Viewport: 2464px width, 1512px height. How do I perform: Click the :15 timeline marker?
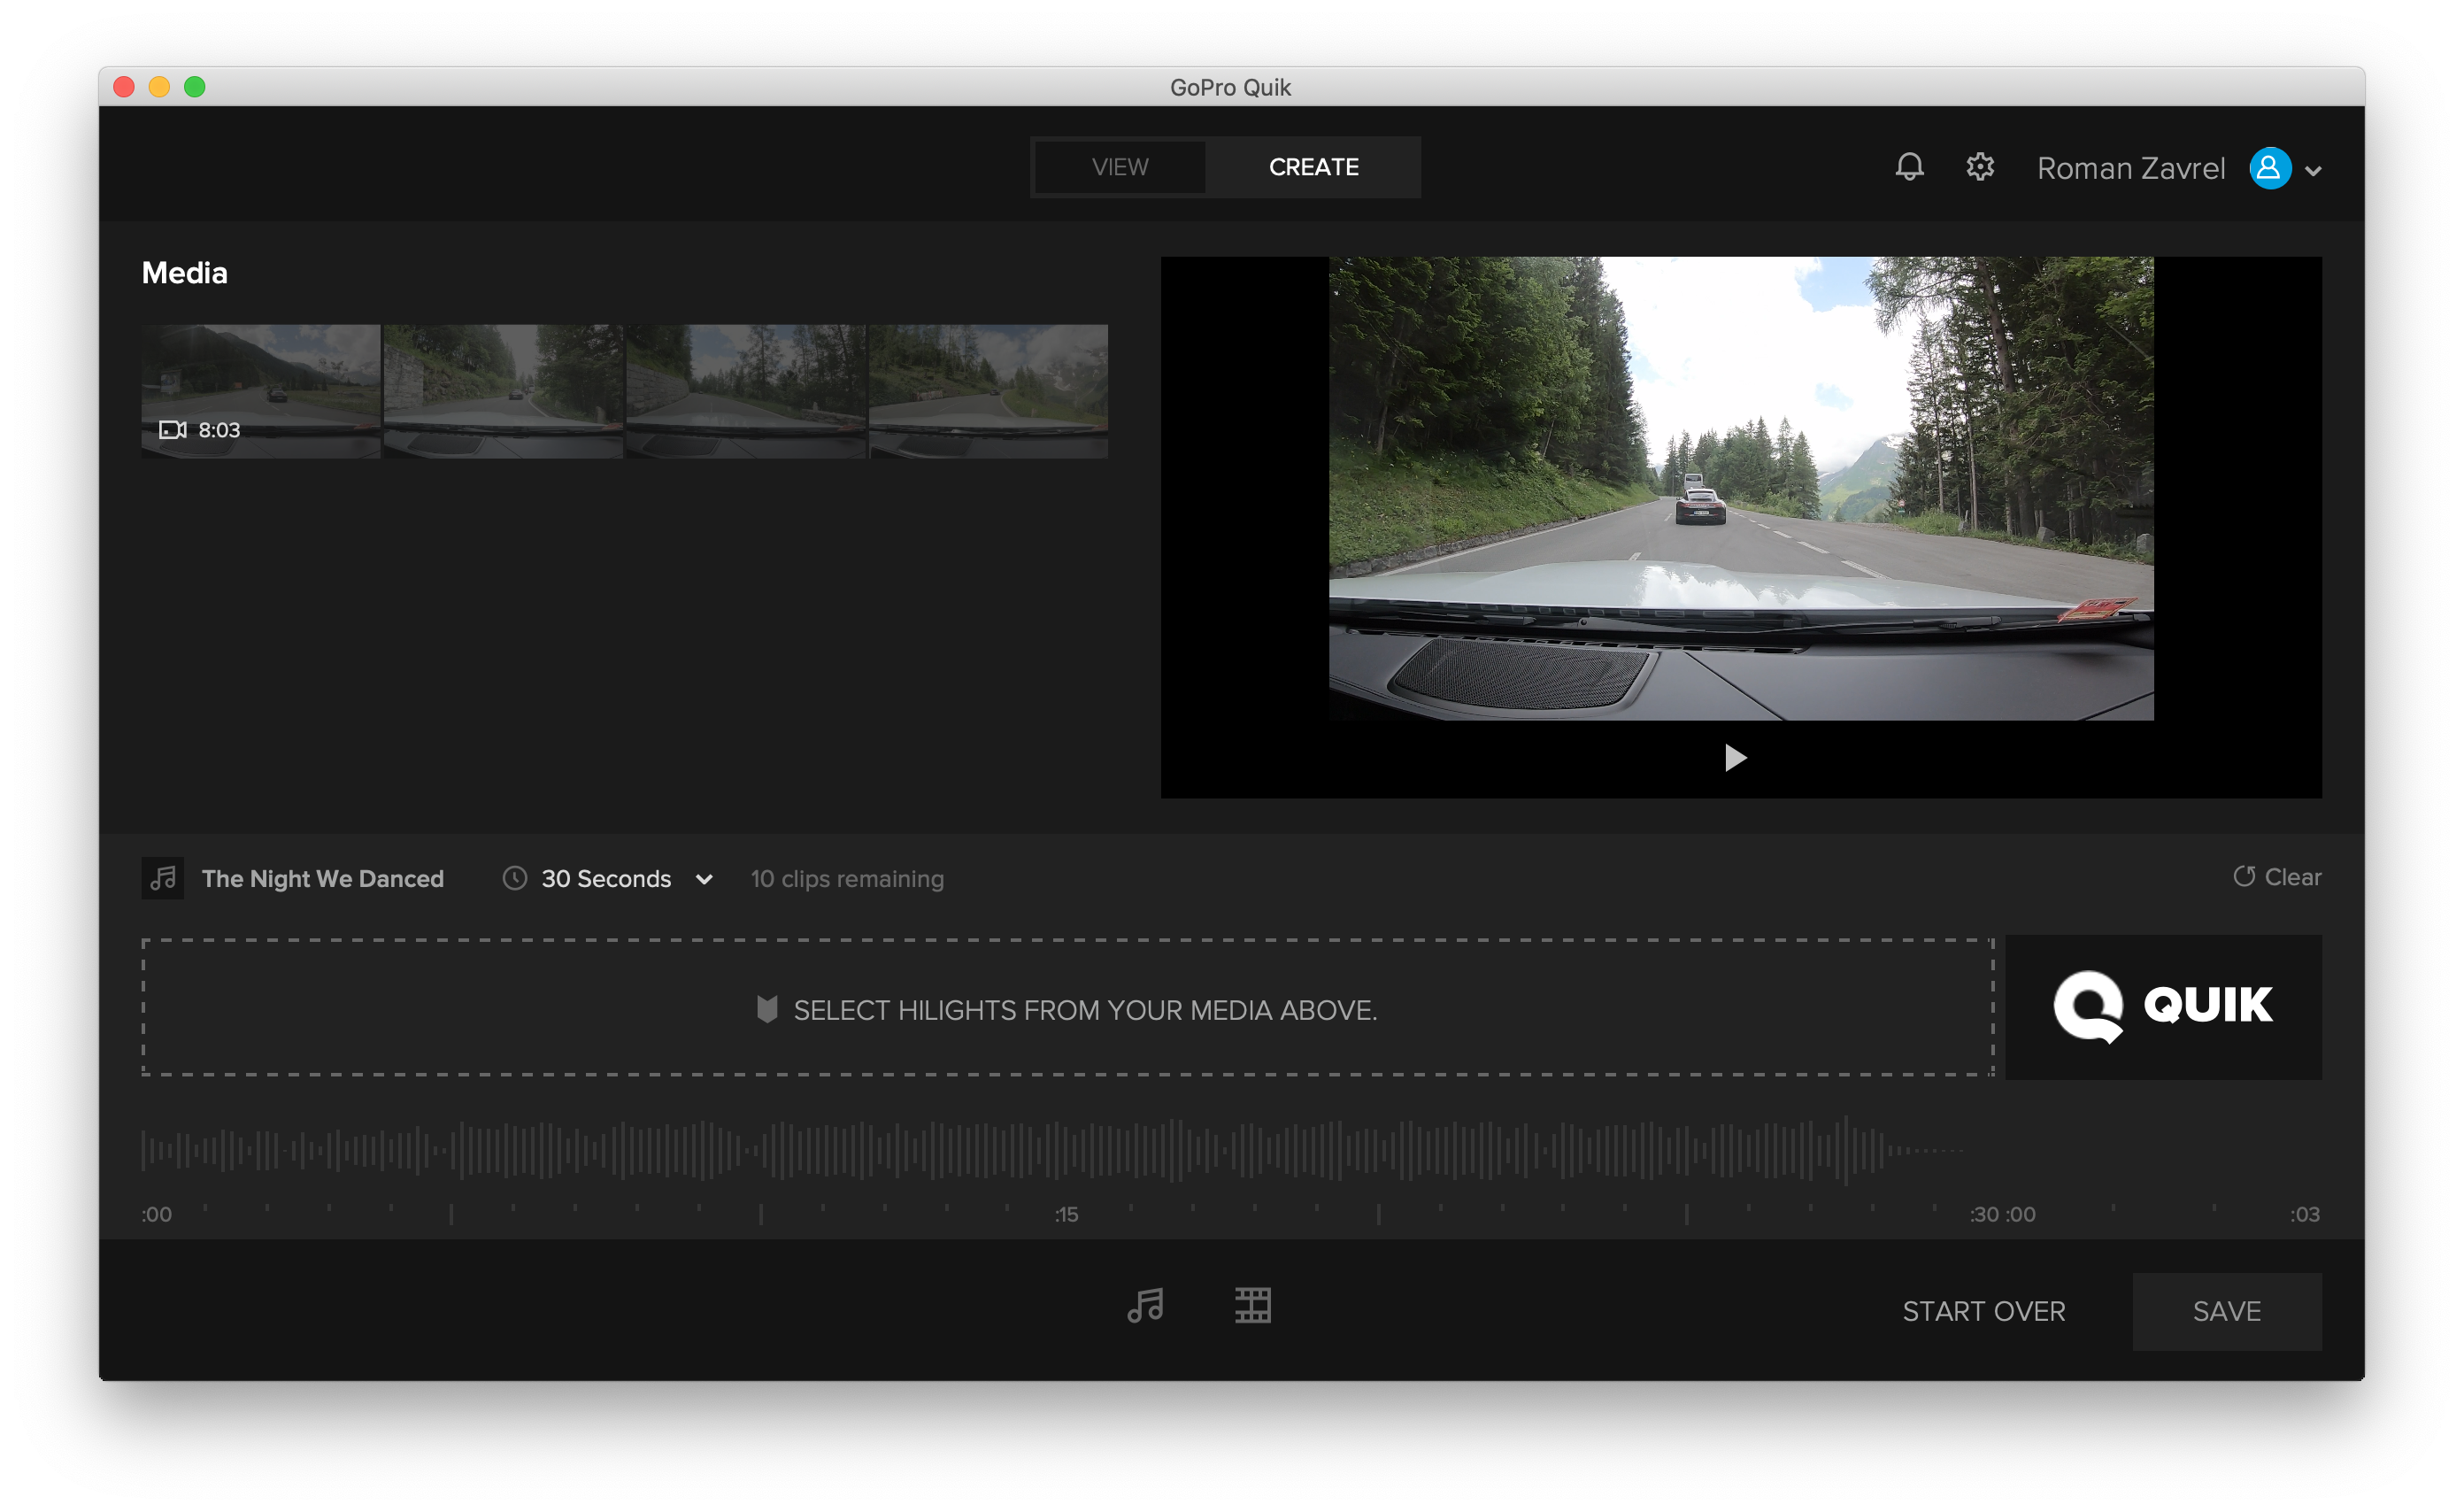tap(1066, 1214)
